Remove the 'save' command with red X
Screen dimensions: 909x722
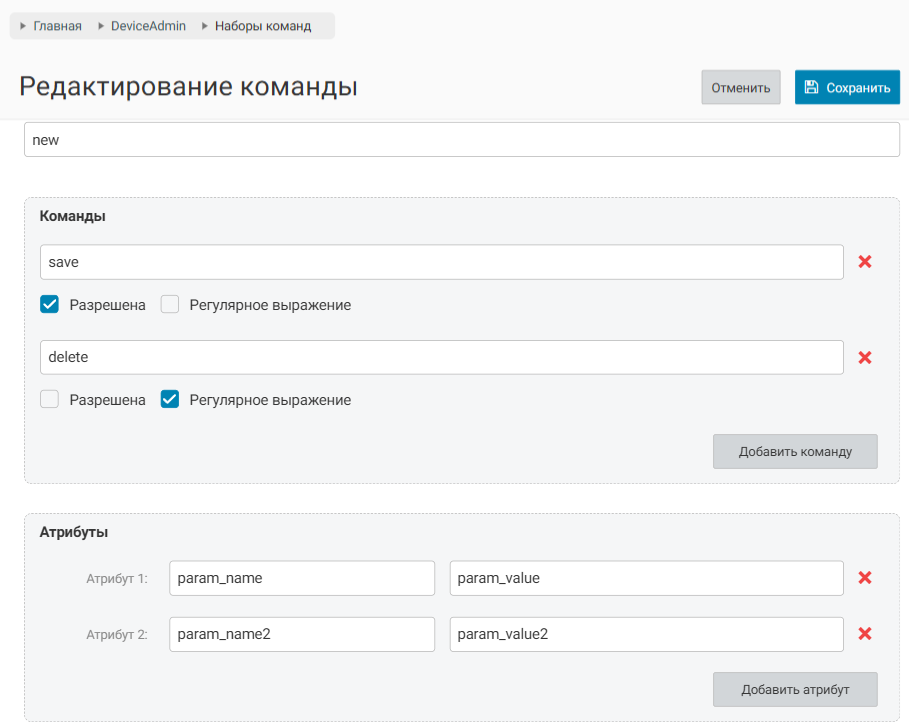[865, 262]
